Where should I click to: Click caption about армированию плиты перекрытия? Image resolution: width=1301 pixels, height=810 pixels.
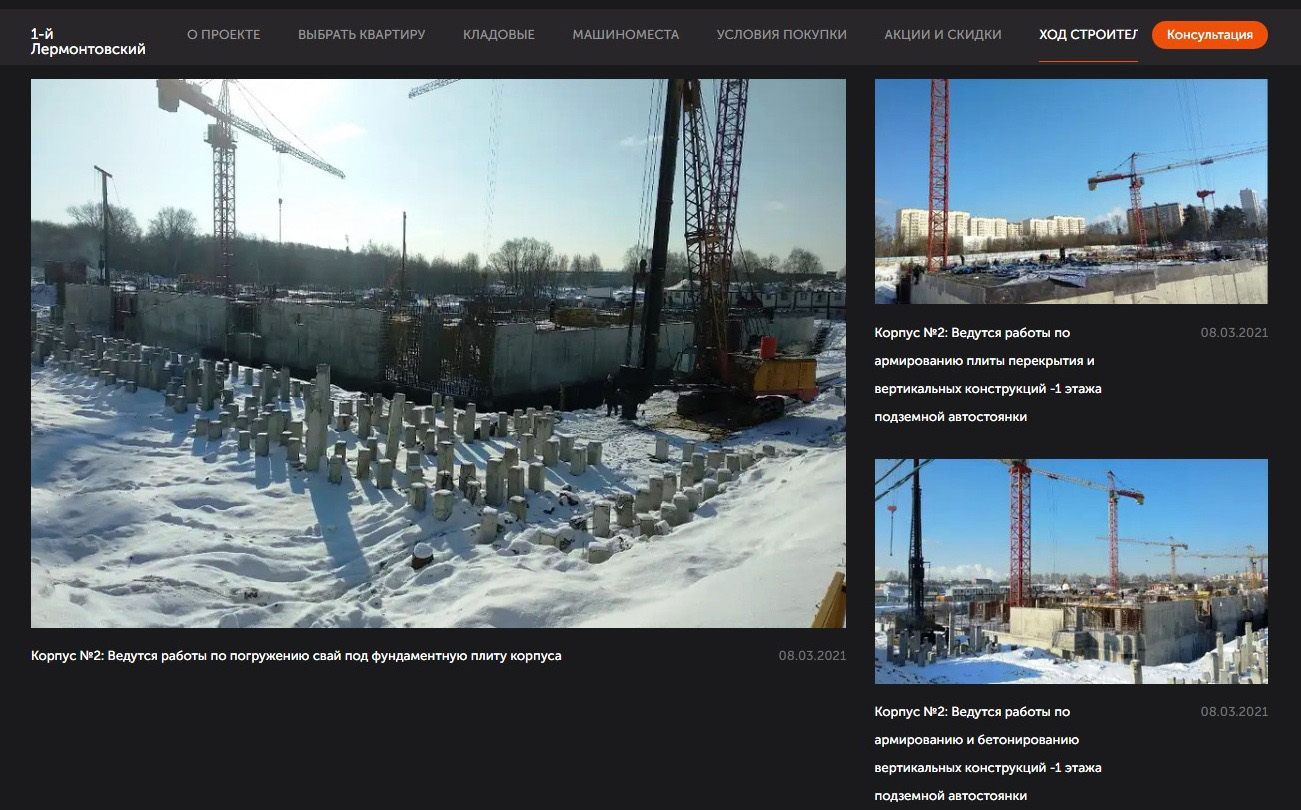tap(988, 374)
